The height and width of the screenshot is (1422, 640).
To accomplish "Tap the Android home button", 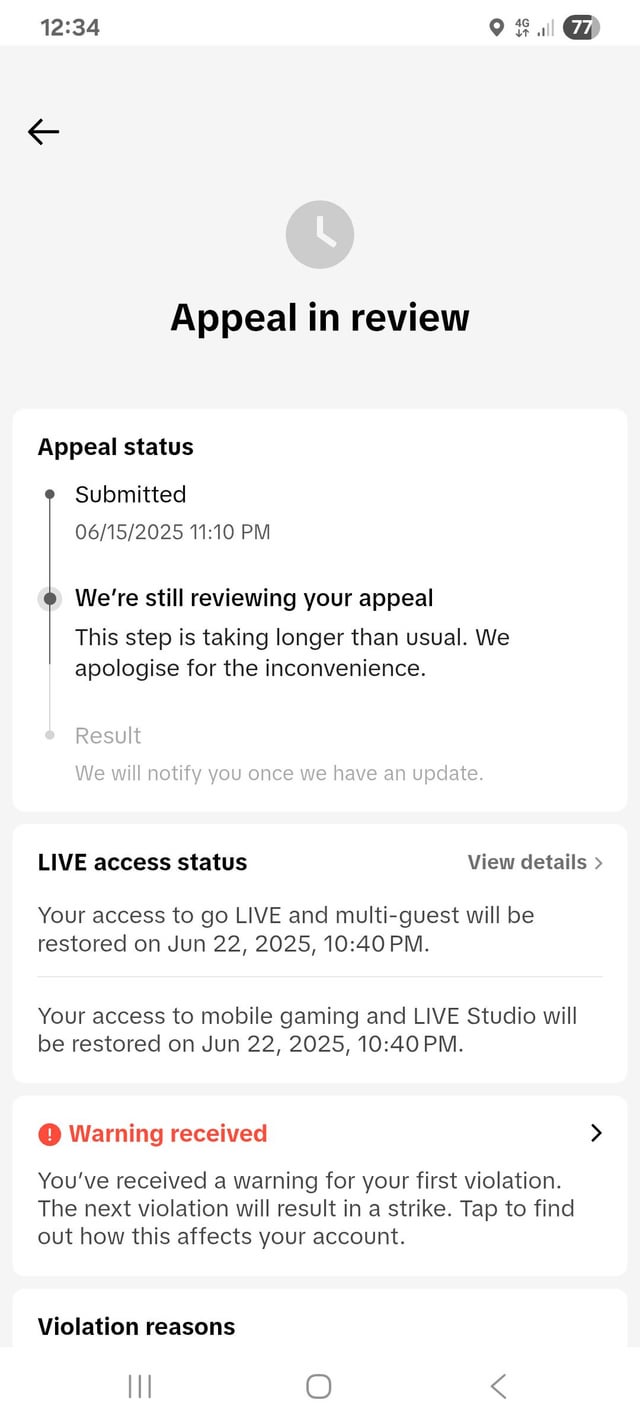I will [319, 1385].
